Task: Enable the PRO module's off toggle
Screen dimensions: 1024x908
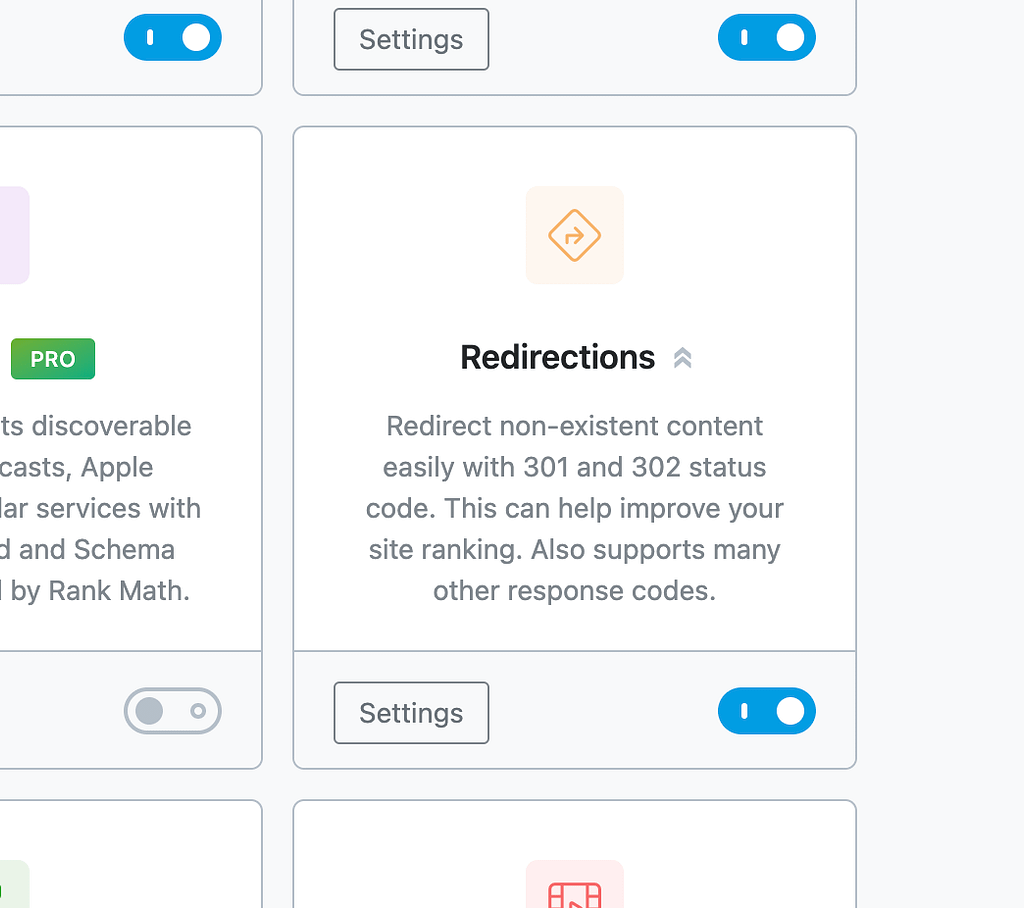Action: click(172, 711)
